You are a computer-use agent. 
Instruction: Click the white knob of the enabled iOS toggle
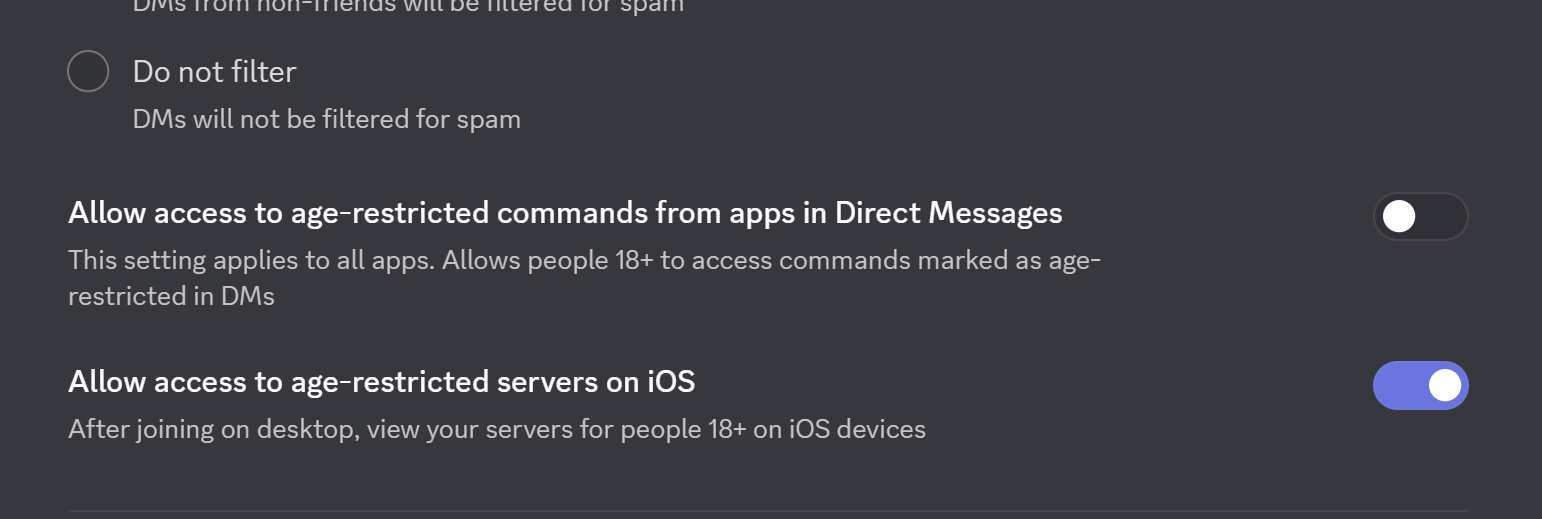pyautogui.click(x=1444, y=385)
